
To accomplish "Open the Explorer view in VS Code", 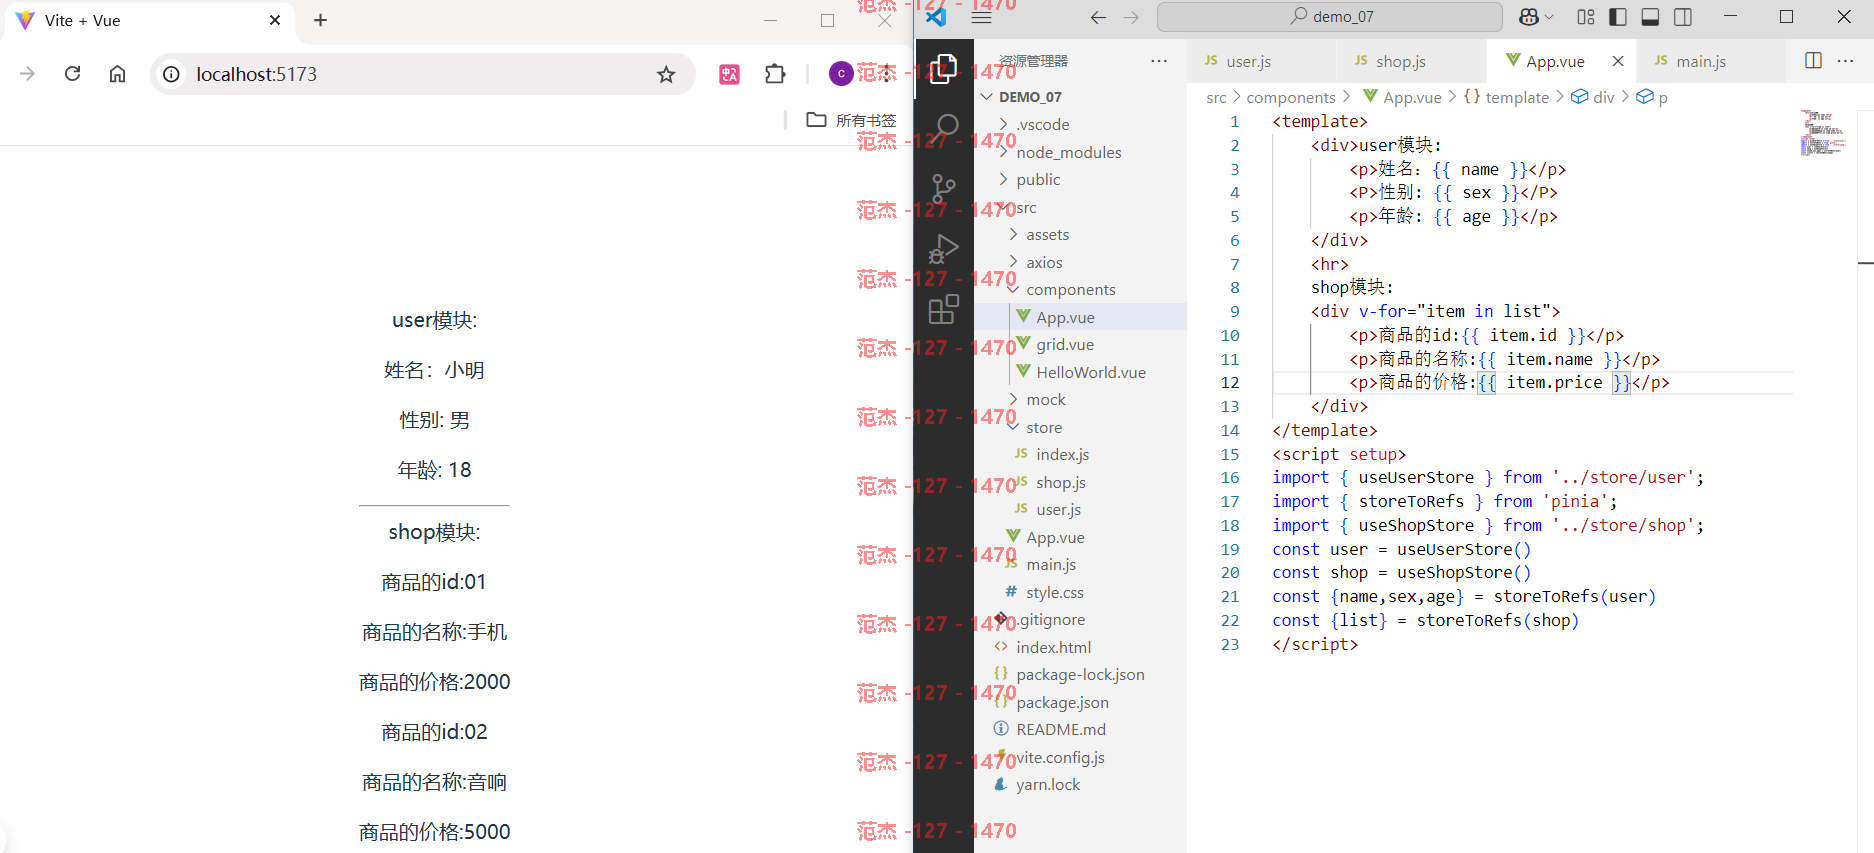I will 943,69.
